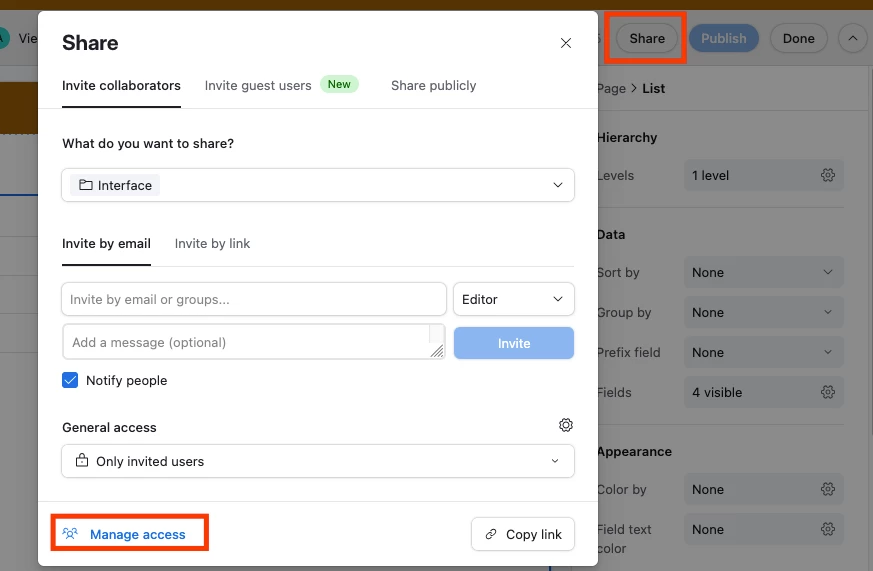Open General access settings gear
This screenshot has width=873, height=571.
click(566, 425)
